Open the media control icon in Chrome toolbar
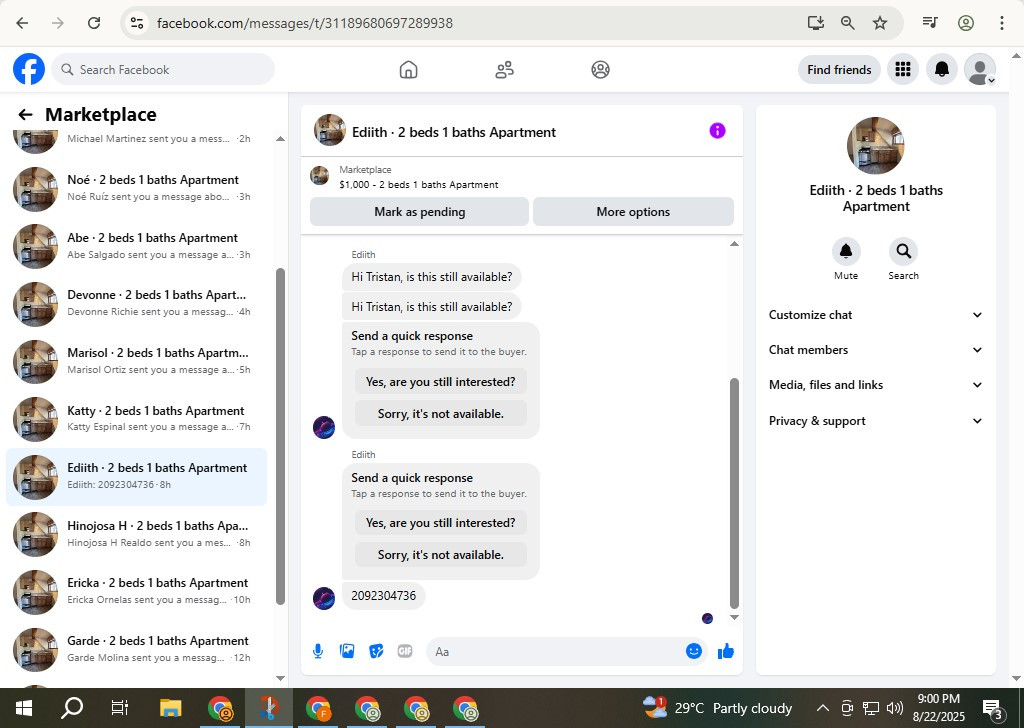The image size is (1024, 728). click(930, 23)
